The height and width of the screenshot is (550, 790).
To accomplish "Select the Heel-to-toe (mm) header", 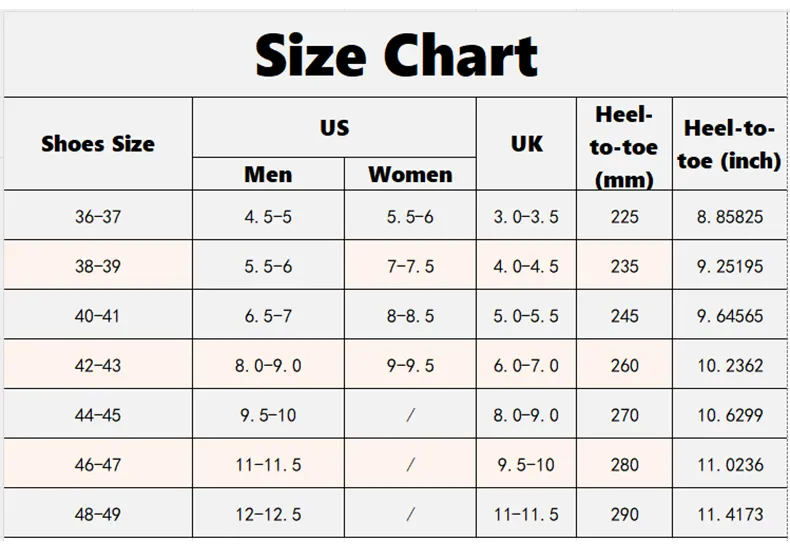I will pos(623,146).
